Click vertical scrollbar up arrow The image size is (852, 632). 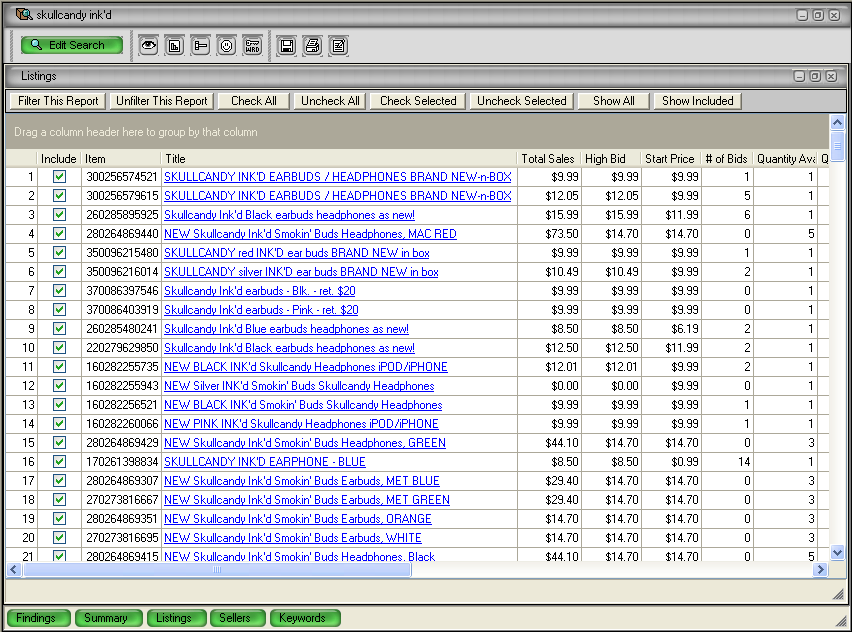(837, 122)
